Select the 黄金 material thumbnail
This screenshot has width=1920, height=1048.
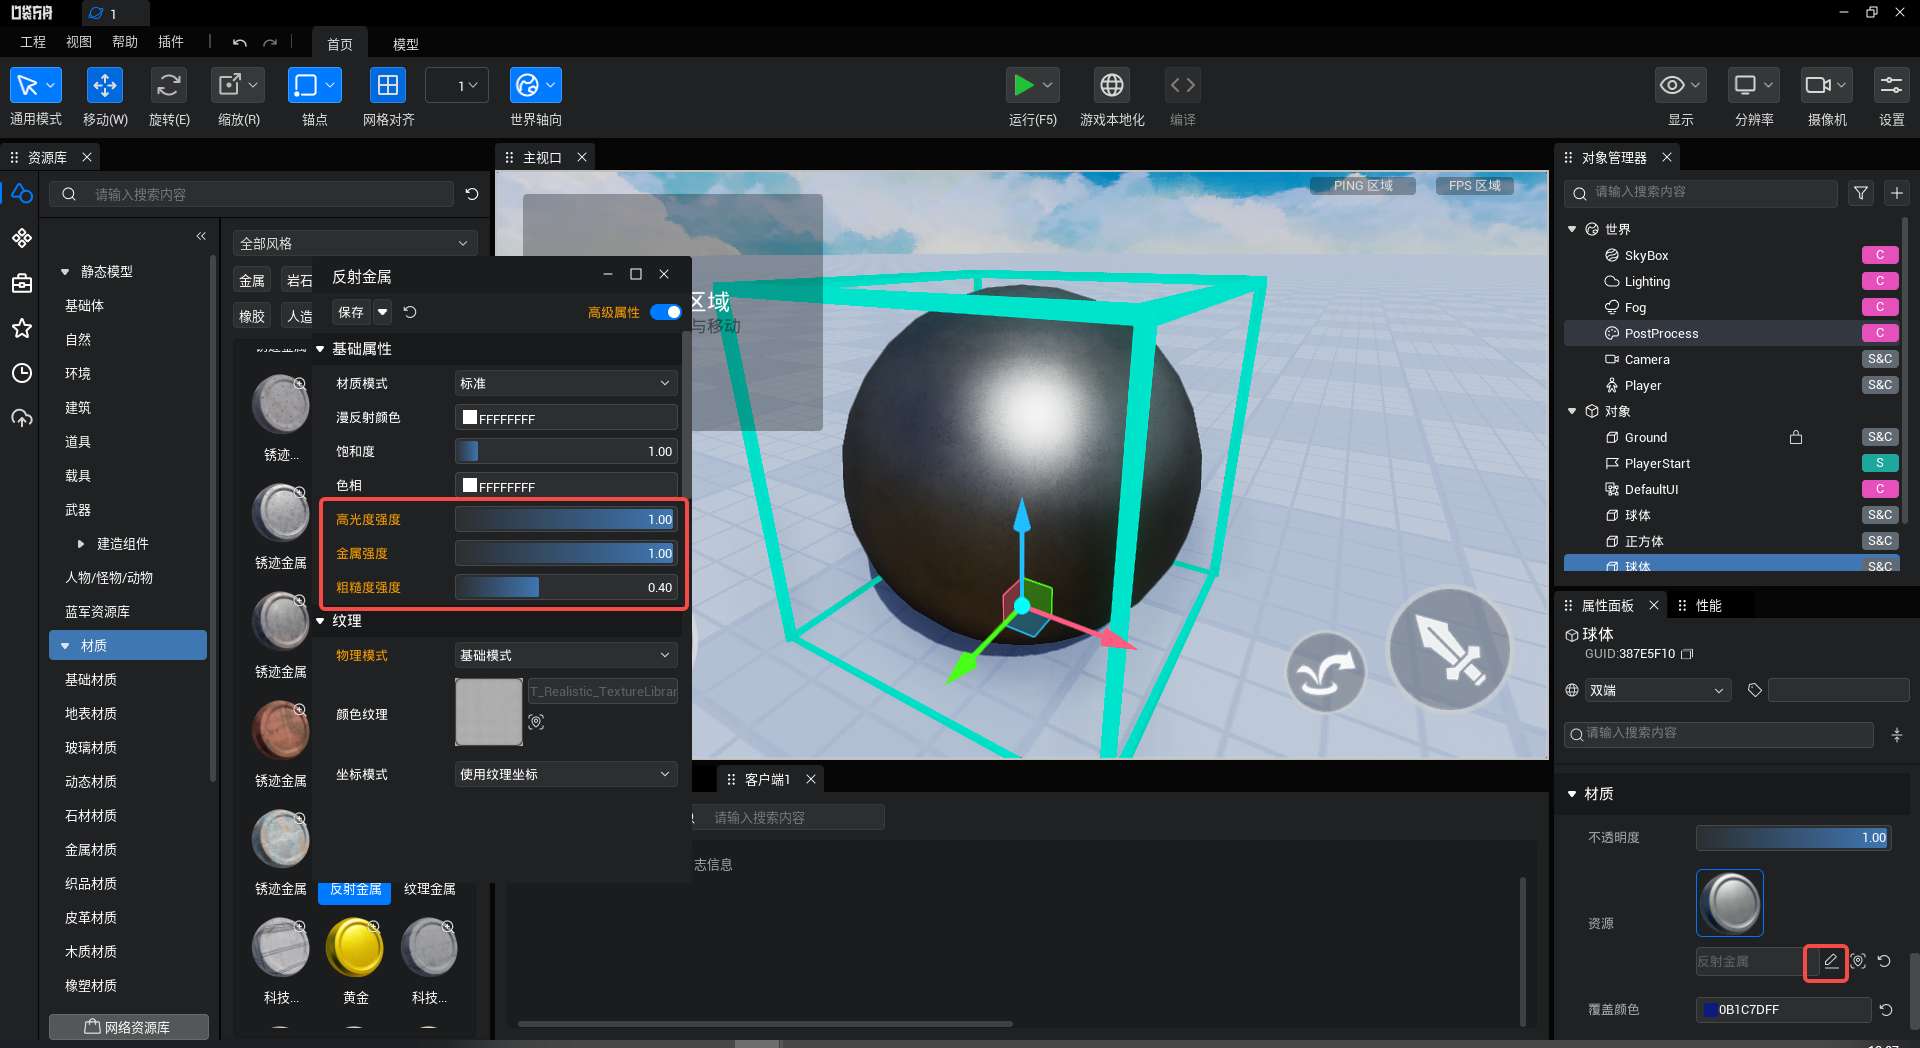(x=355, y=949)
